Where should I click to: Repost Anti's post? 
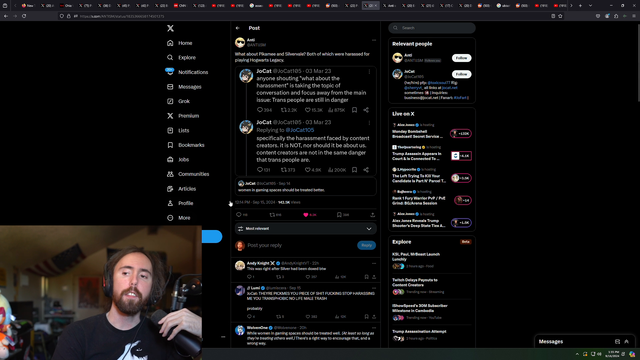click(272, 215)
